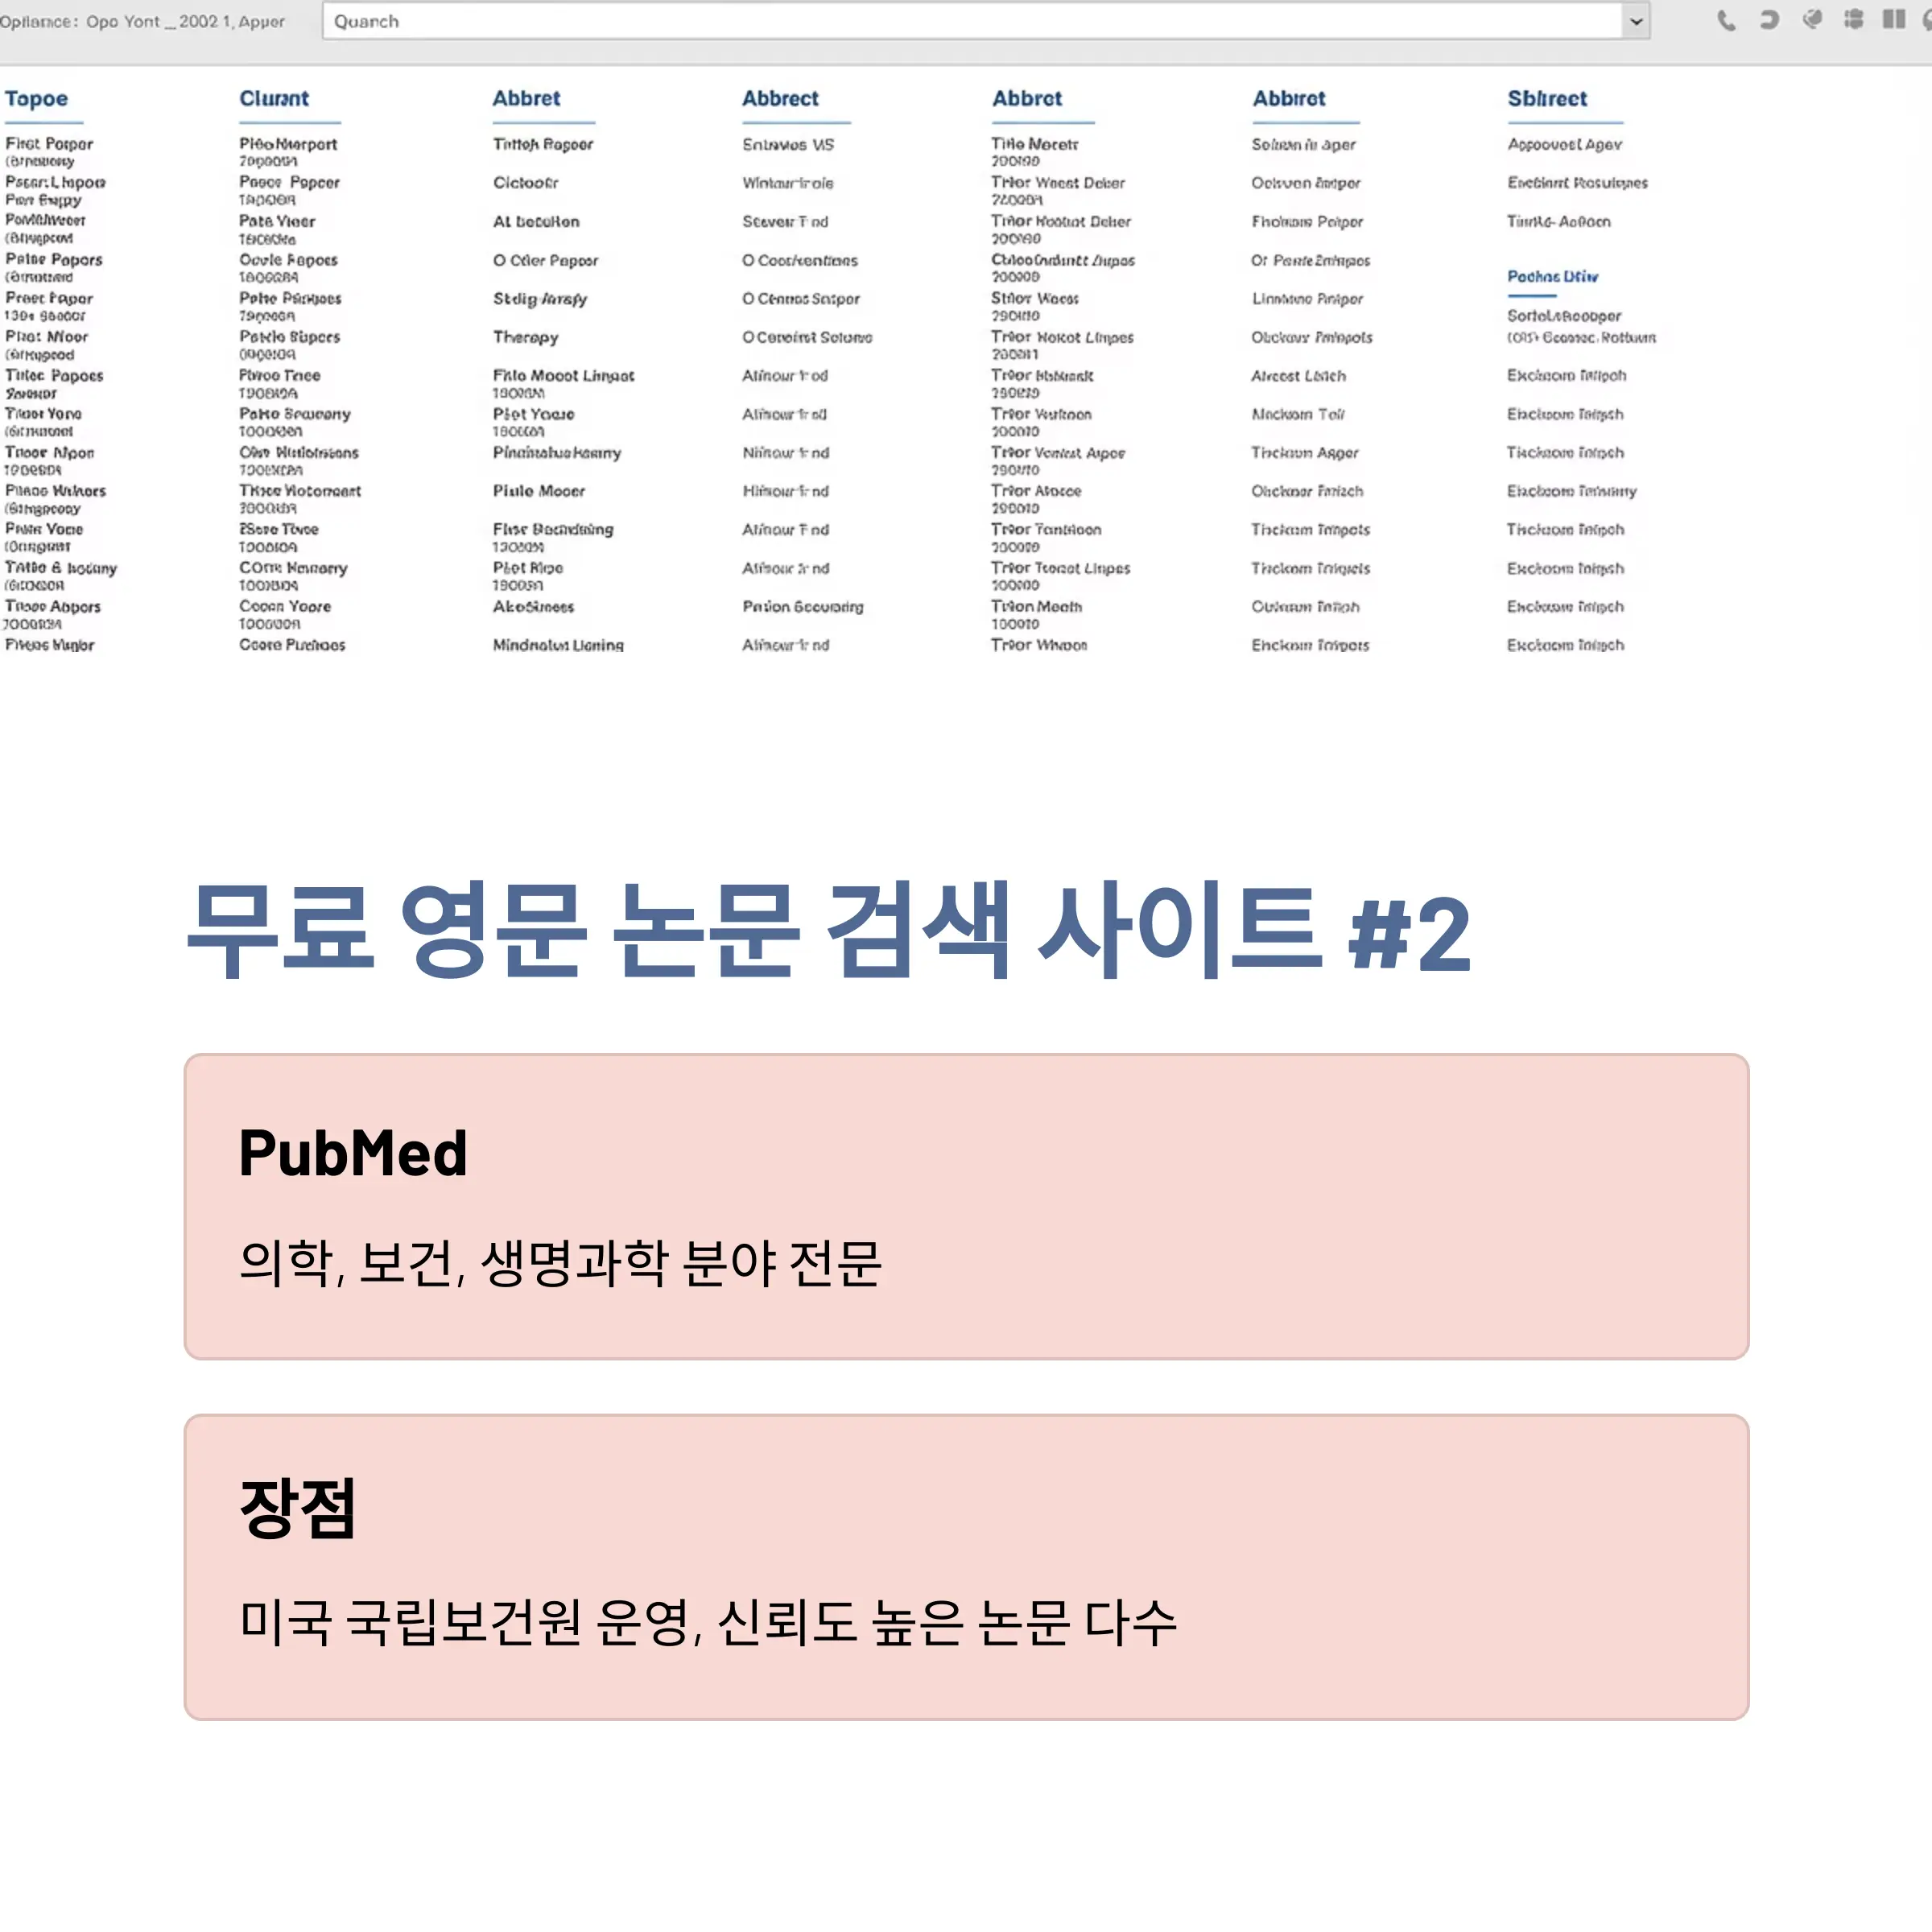This screenshot has width=1932, height=1932.
Task: Select the Topoe column header
Action: 36,99
